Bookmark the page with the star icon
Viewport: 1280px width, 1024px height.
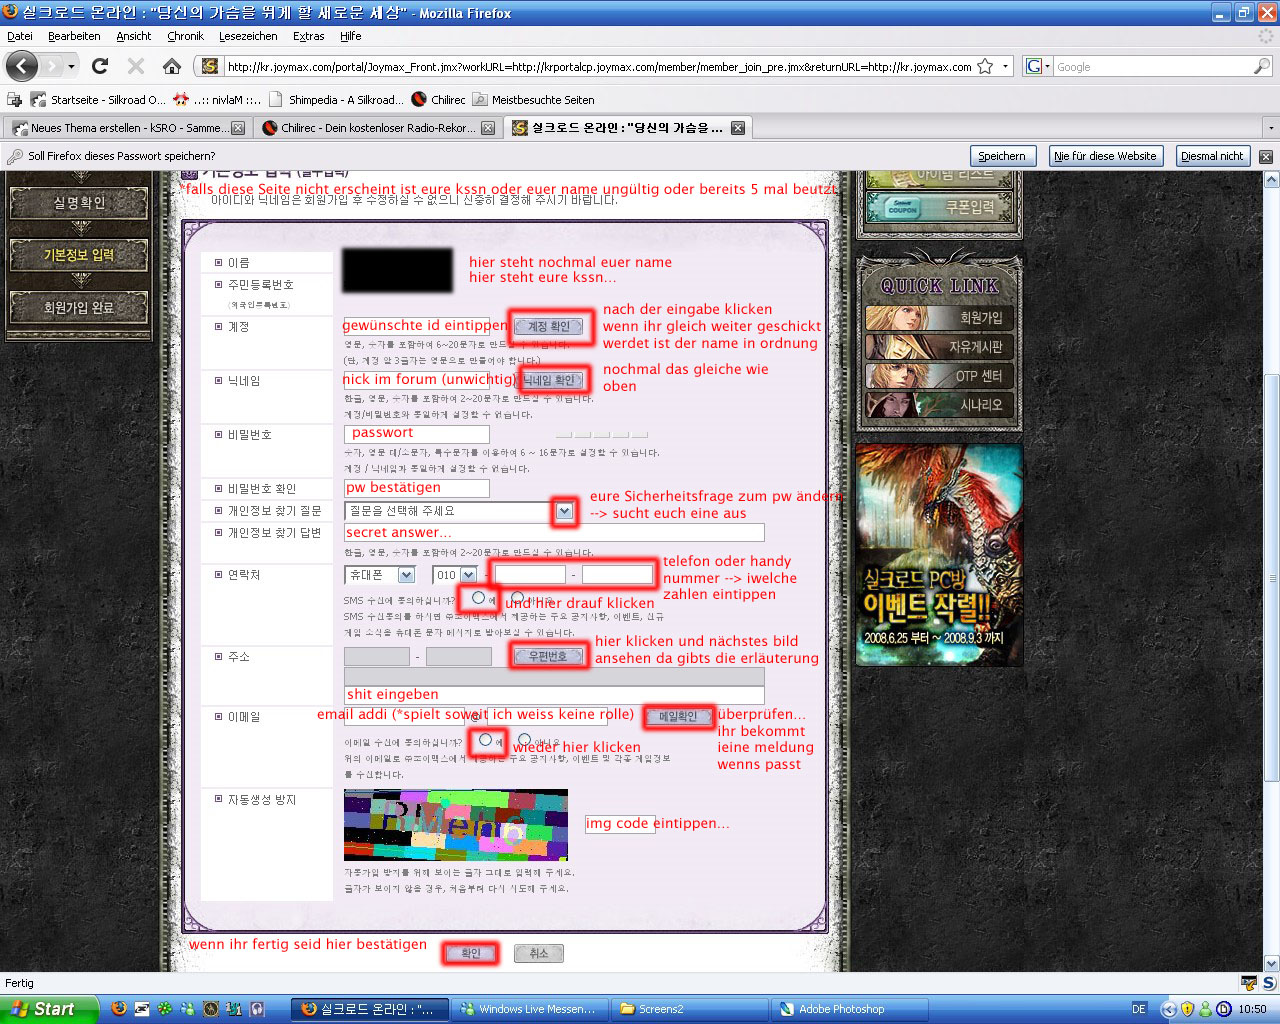click(985, 67)
